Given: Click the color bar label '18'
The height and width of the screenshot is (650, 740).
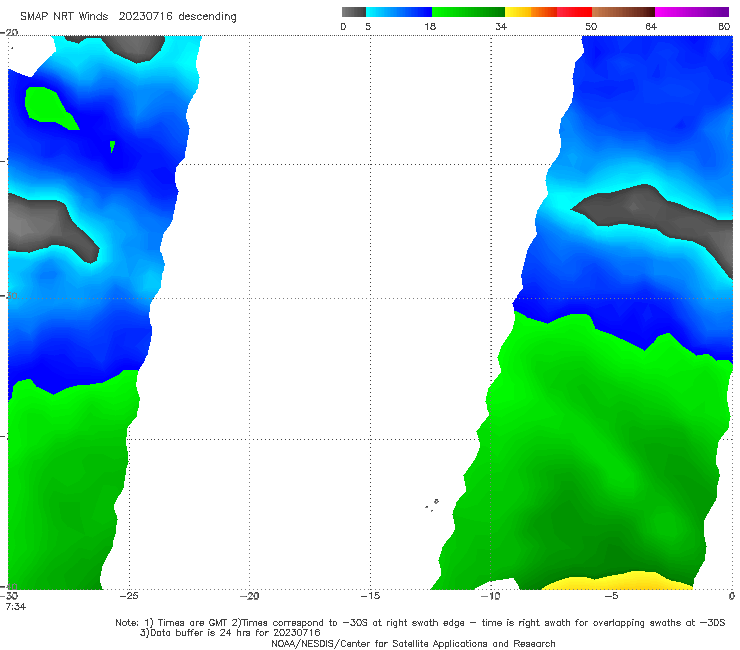Looking at the screenshot, I should 430,26.
